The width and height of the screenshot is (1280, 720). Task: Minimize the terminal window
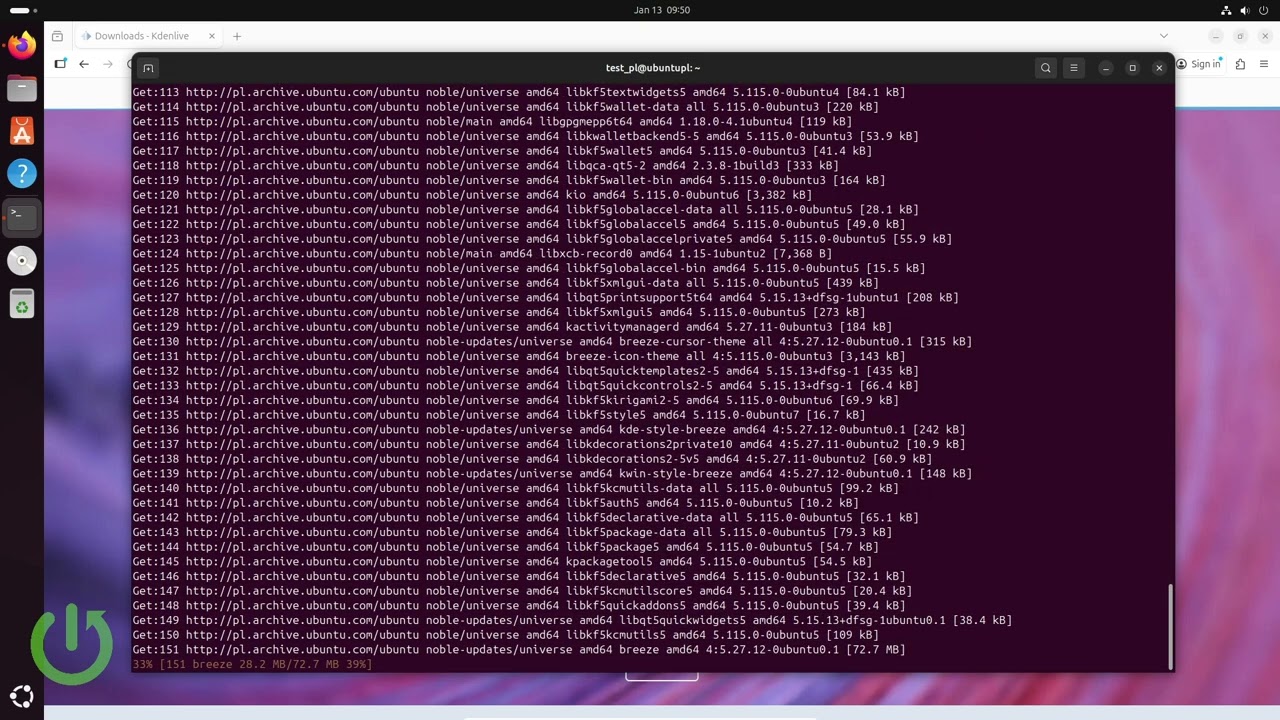[x=1106, y=68]
